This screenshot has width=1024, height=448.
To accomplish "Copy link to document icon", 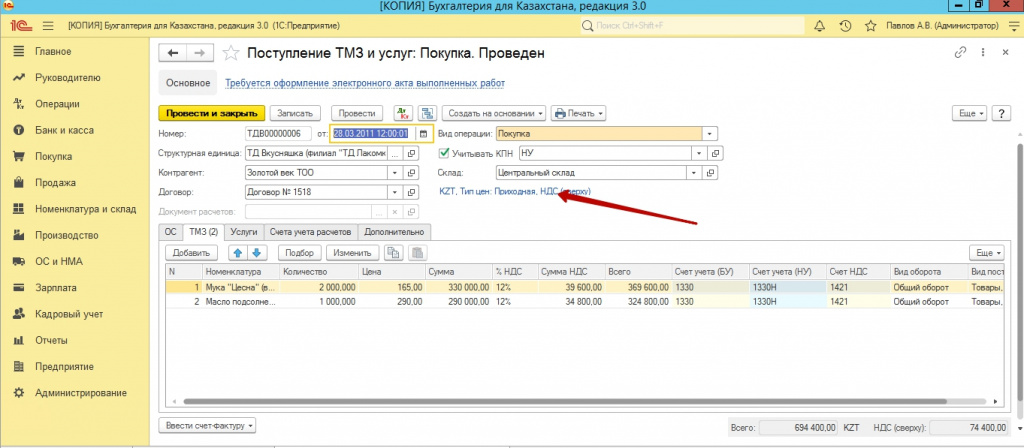I will [x=960, y=53].
